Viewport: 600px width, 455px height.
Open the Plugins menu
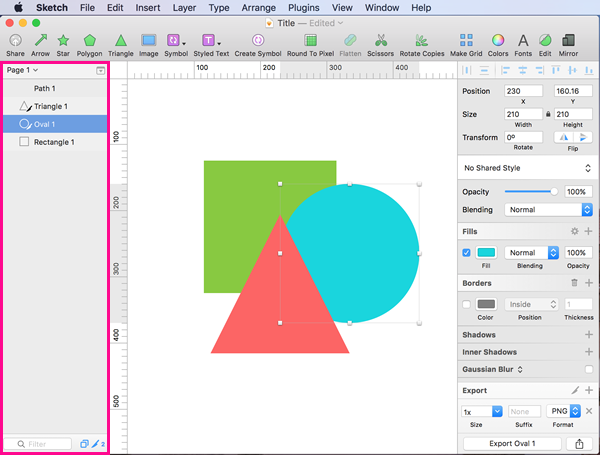[303, 8]
